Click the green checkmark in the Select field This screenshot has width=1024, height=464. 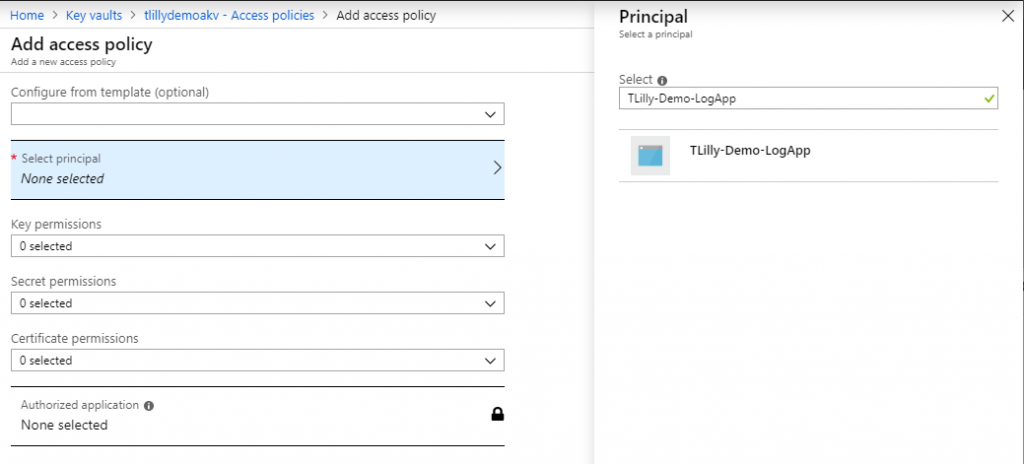tap(989, 98)
